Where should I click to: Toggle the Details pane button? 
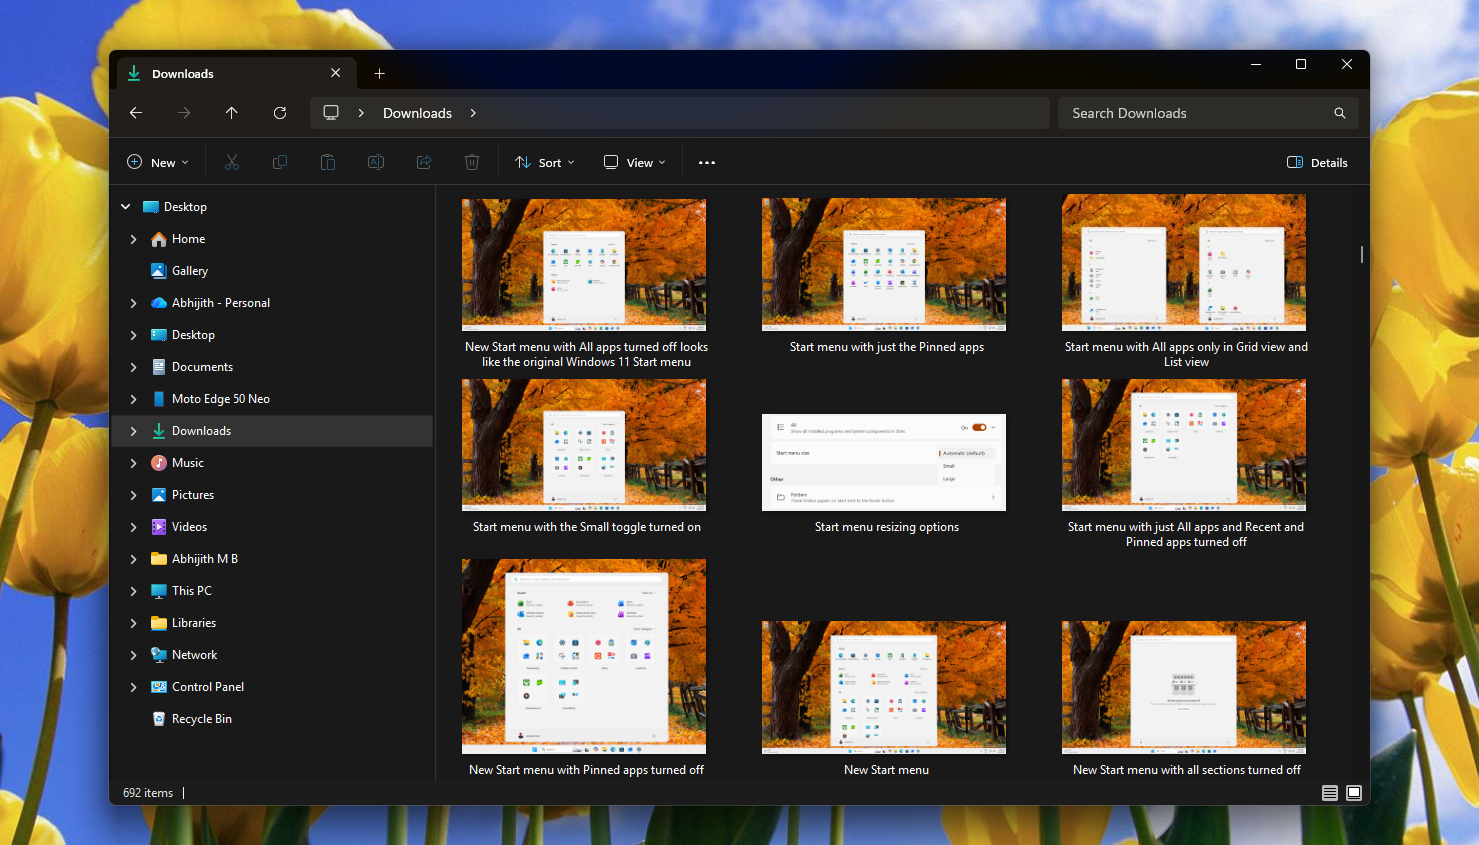(1317, 162)
